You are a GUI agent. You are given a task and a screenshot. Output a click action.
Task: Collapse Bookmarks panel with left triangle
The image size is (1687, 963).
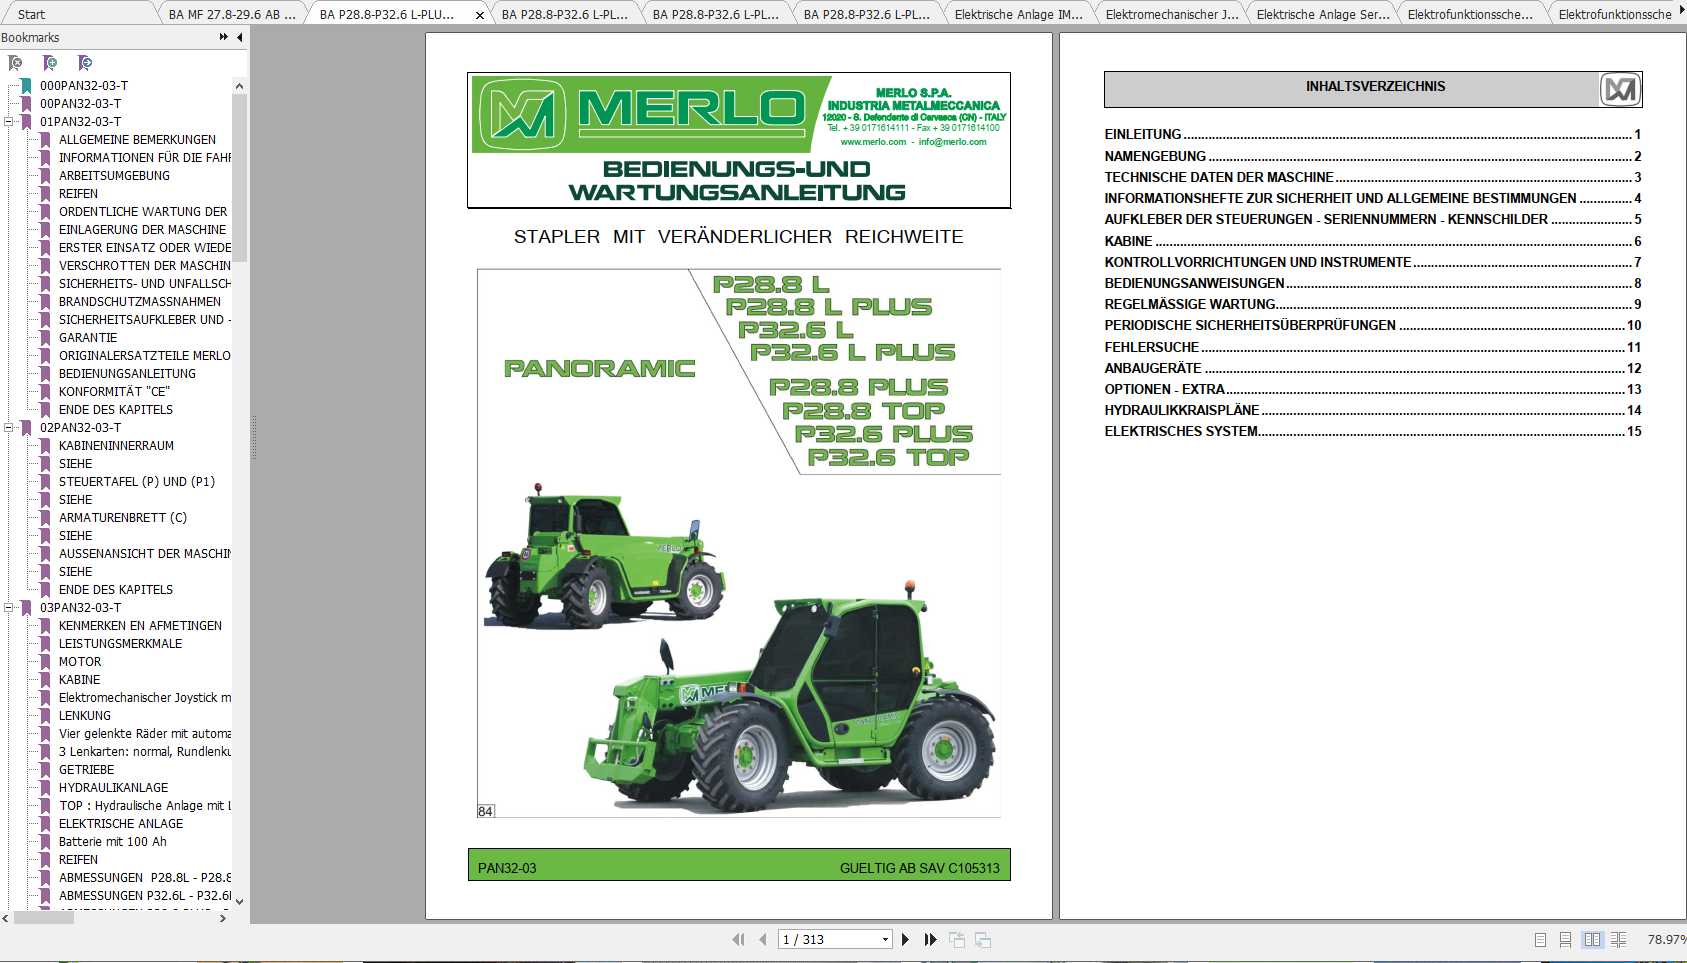tap(240, 37)
